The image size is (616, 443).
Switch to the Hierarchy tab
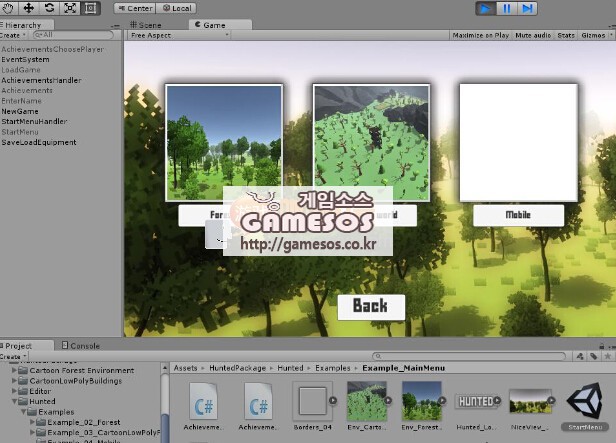pos(23,25)
